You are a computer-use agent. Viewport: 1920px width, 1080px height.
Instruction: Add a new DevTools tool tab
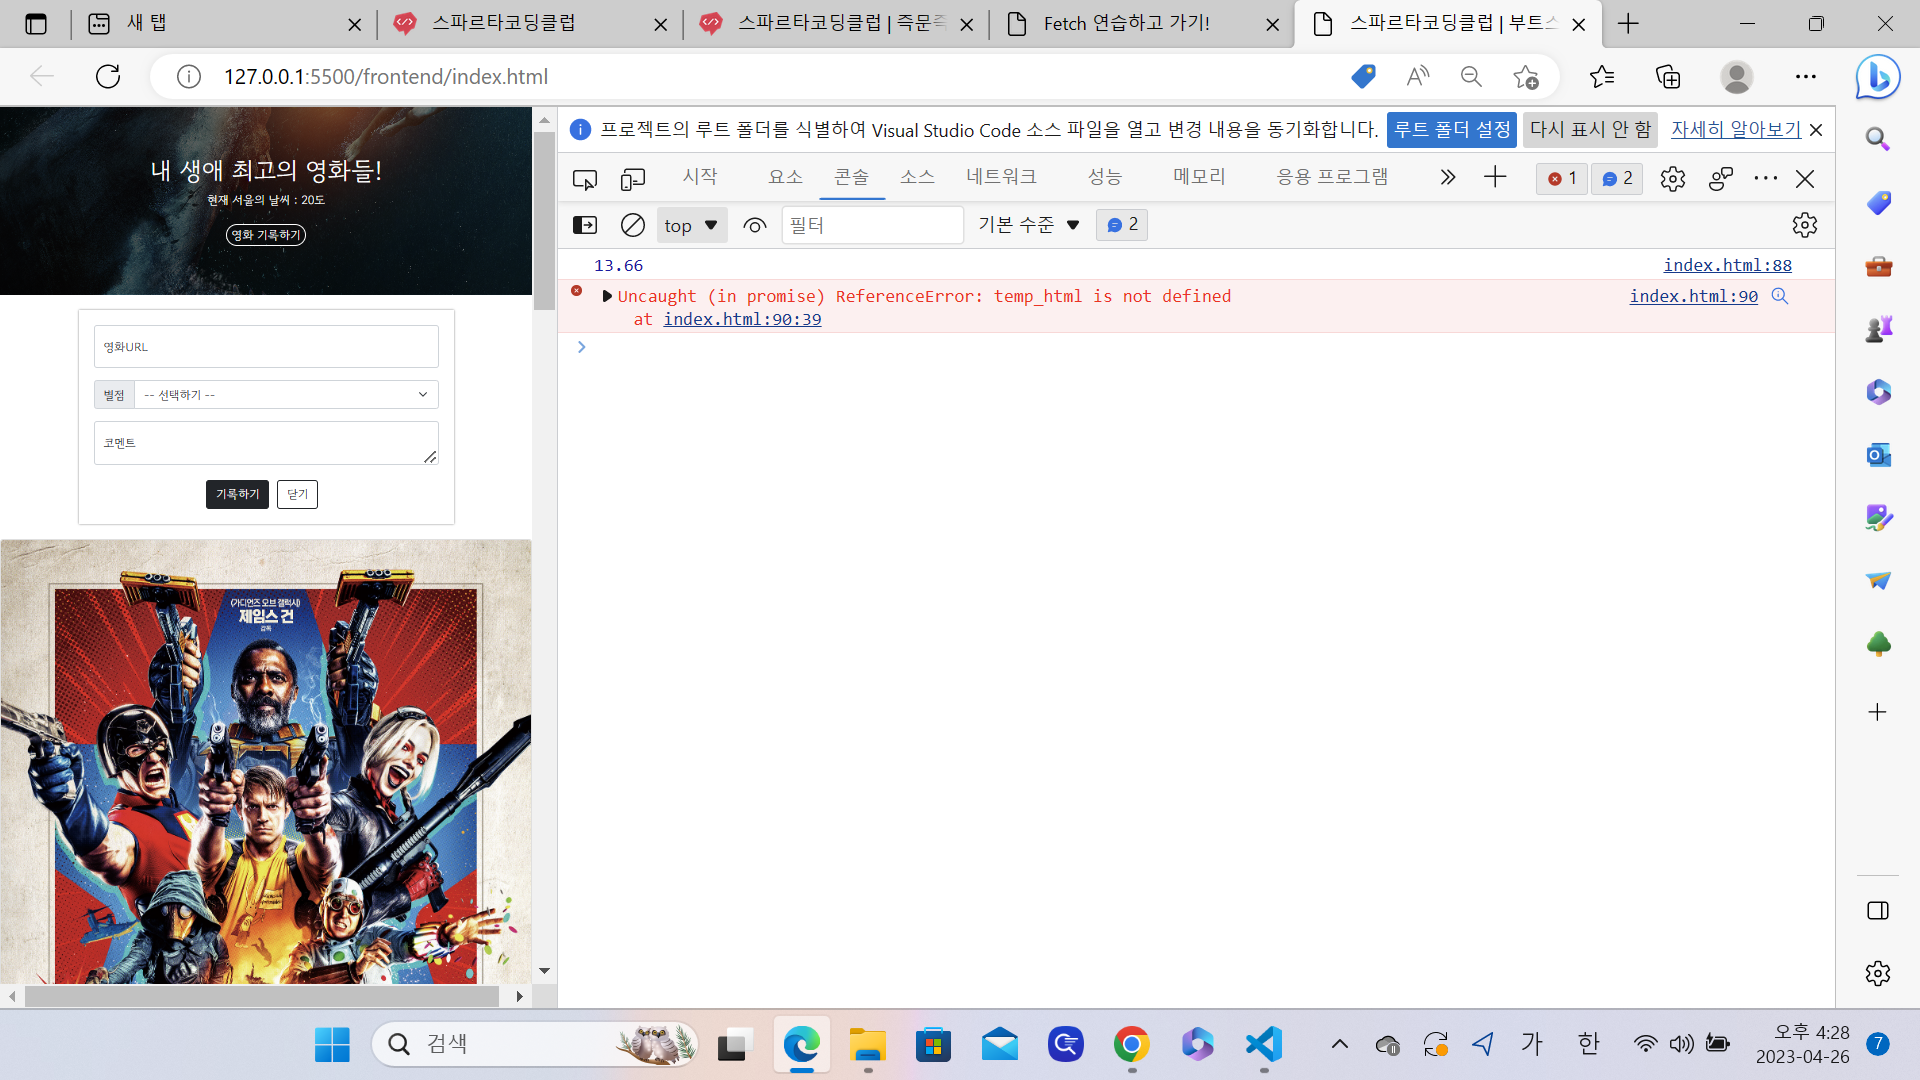[x=1495, y=178]
